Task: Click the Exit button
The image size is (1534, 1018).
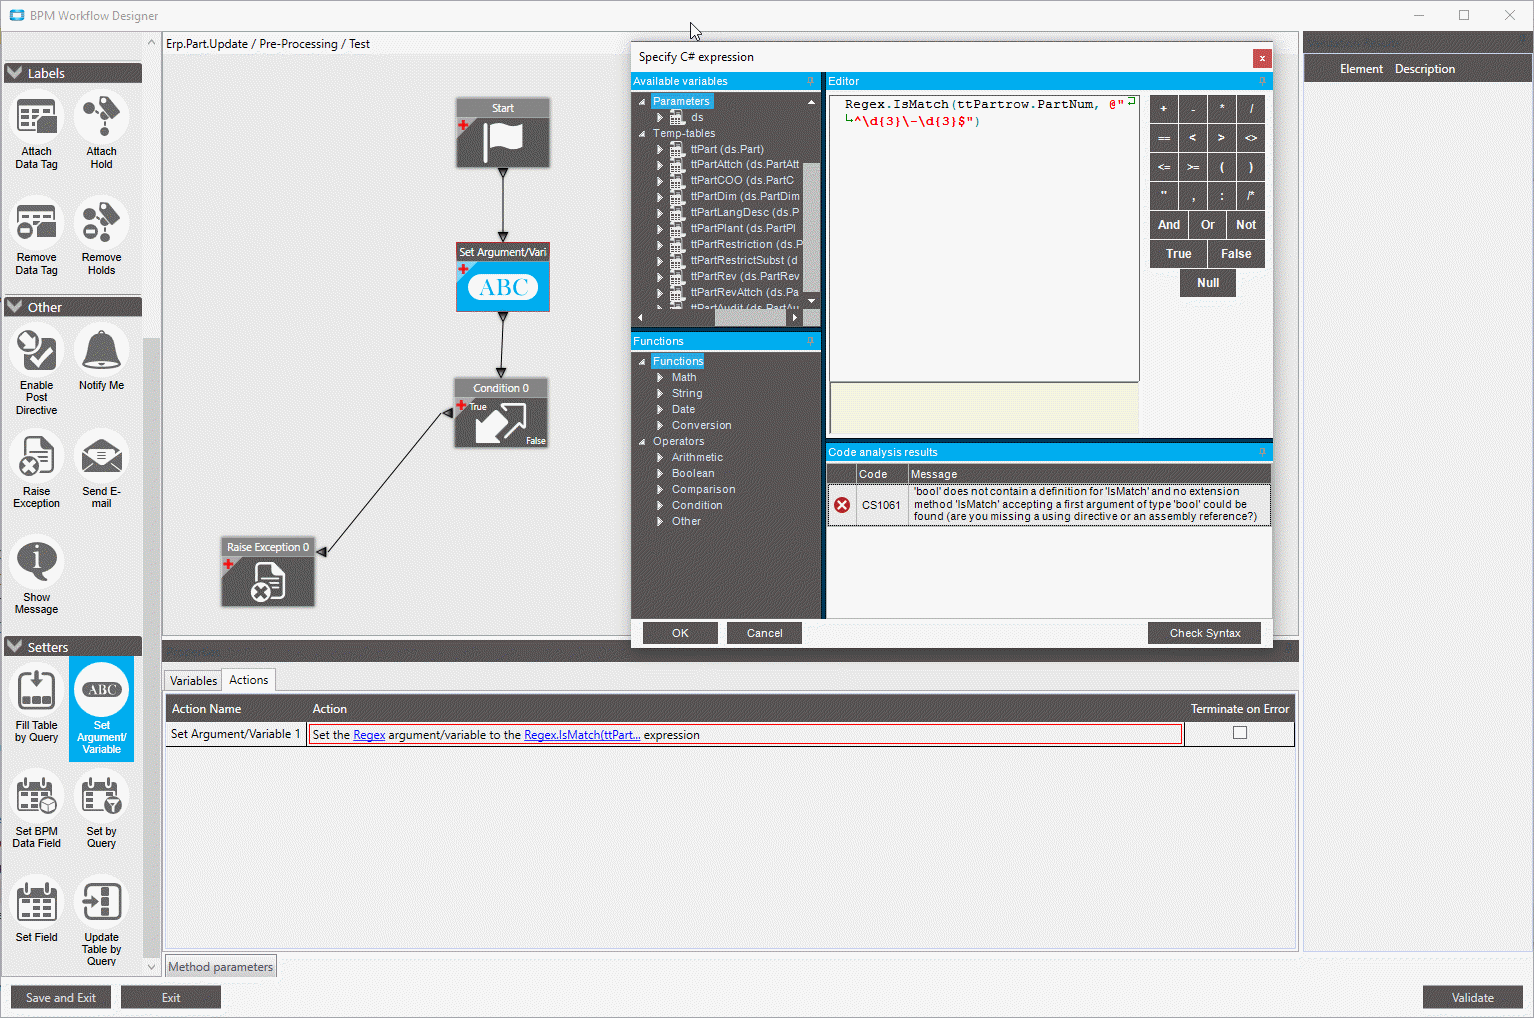Action: pyautogui.click(x=171, y=997)
